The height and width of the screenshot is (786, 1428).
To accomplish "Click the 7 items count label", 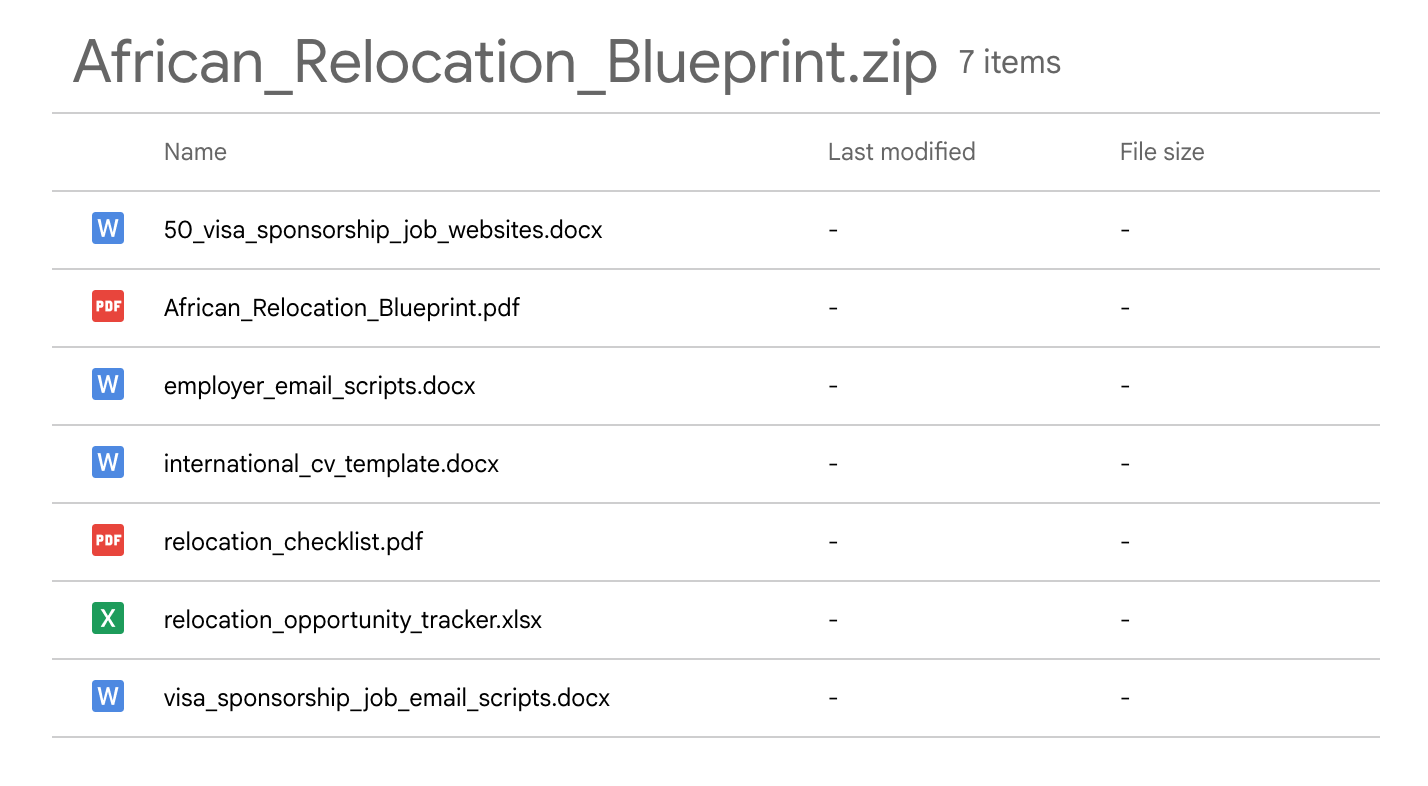I will click(x=1009, y=63).
